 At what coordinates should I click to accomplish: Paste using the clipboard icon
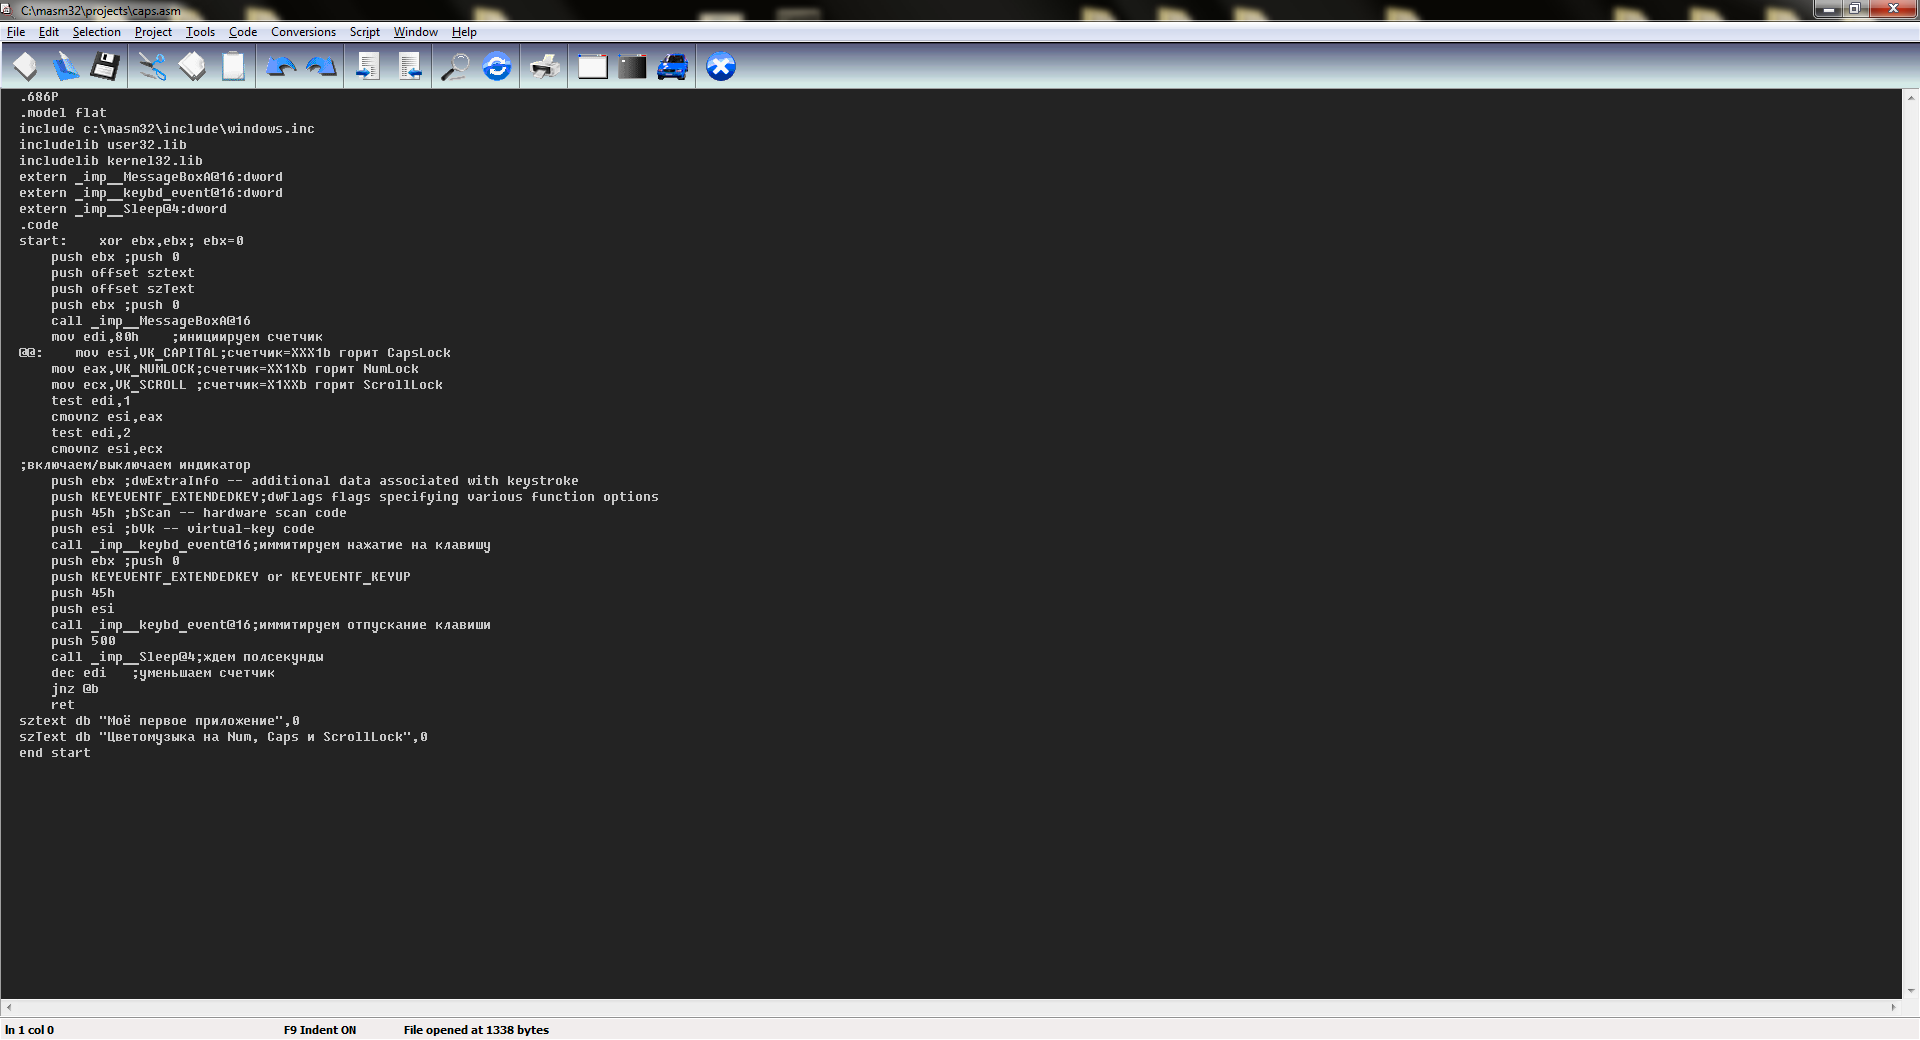click(x=233, y=67)
